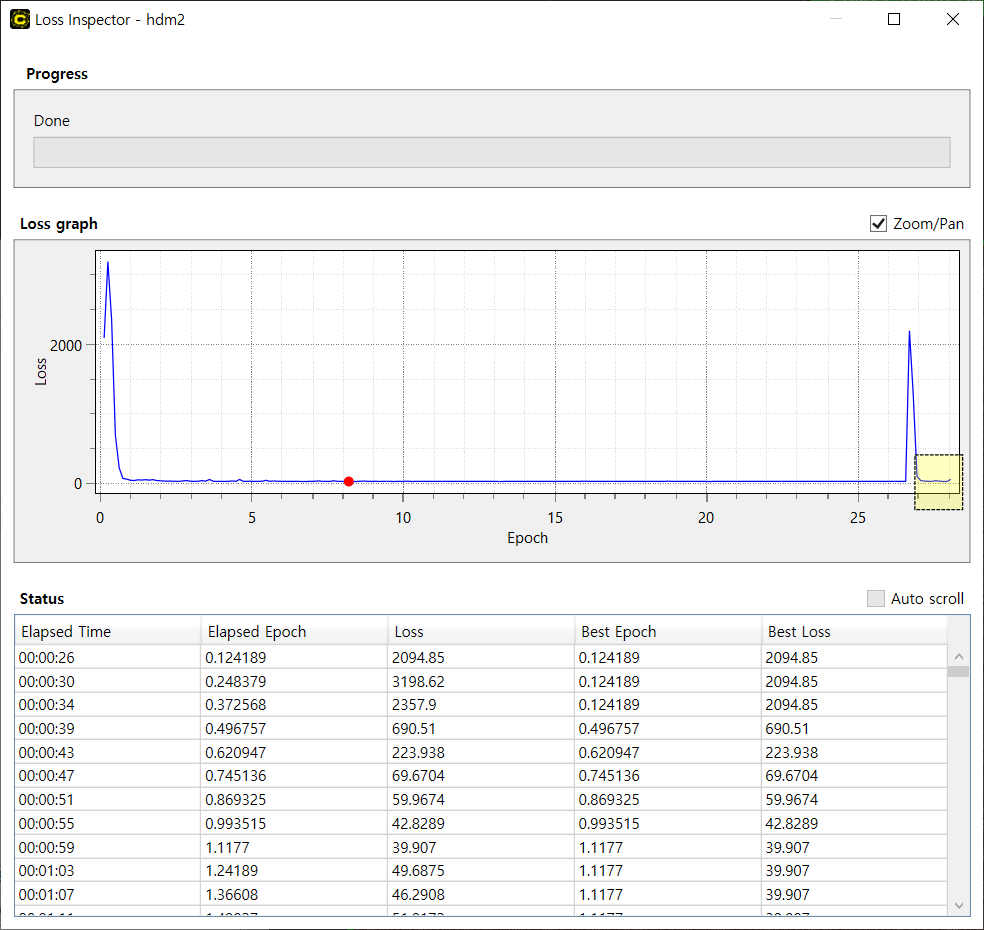The height and width of the screenshot is (930, 984).
Task: Enable the Auto scroll checkbox
Action: tap(876, 599)
